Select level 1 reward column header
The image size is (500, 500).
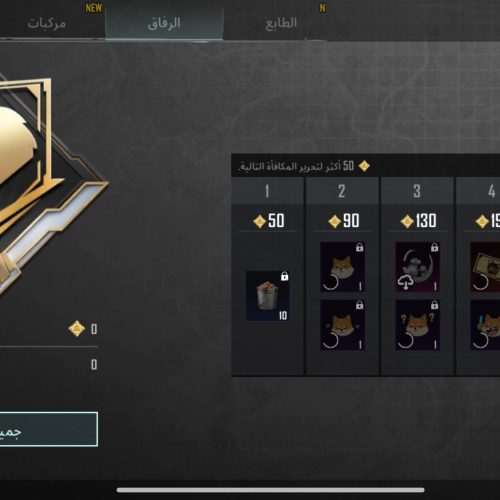point(267,191)
